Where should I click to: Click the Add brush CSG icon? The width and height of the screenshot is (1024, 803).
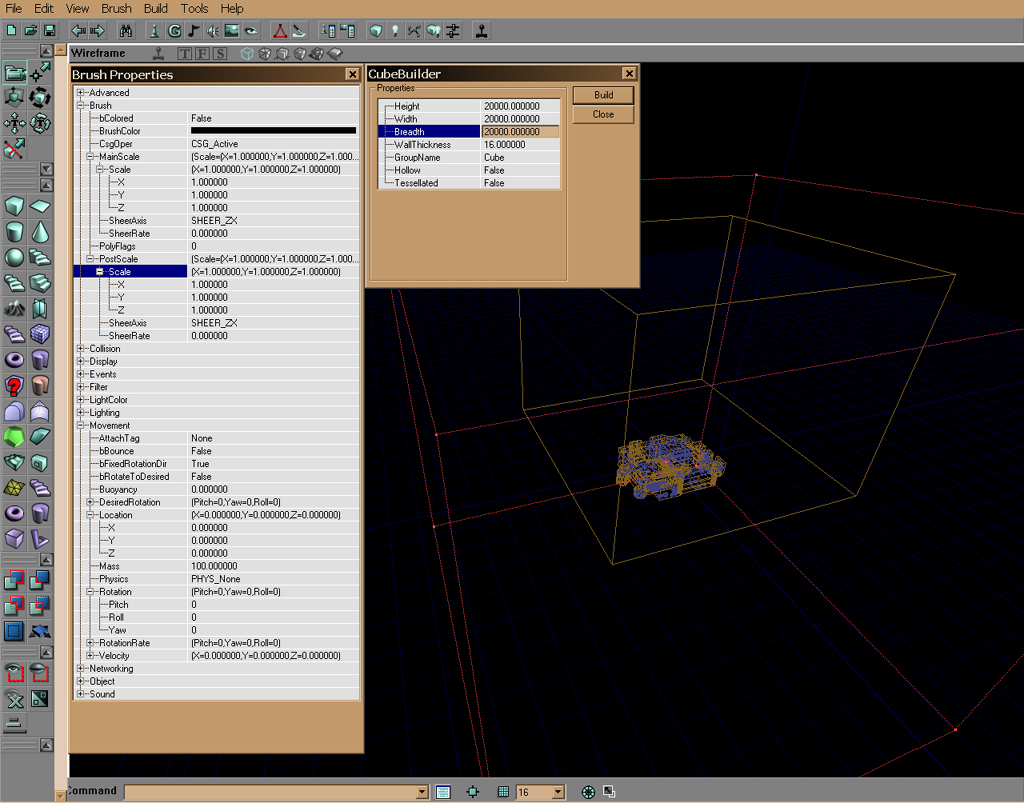14,579
